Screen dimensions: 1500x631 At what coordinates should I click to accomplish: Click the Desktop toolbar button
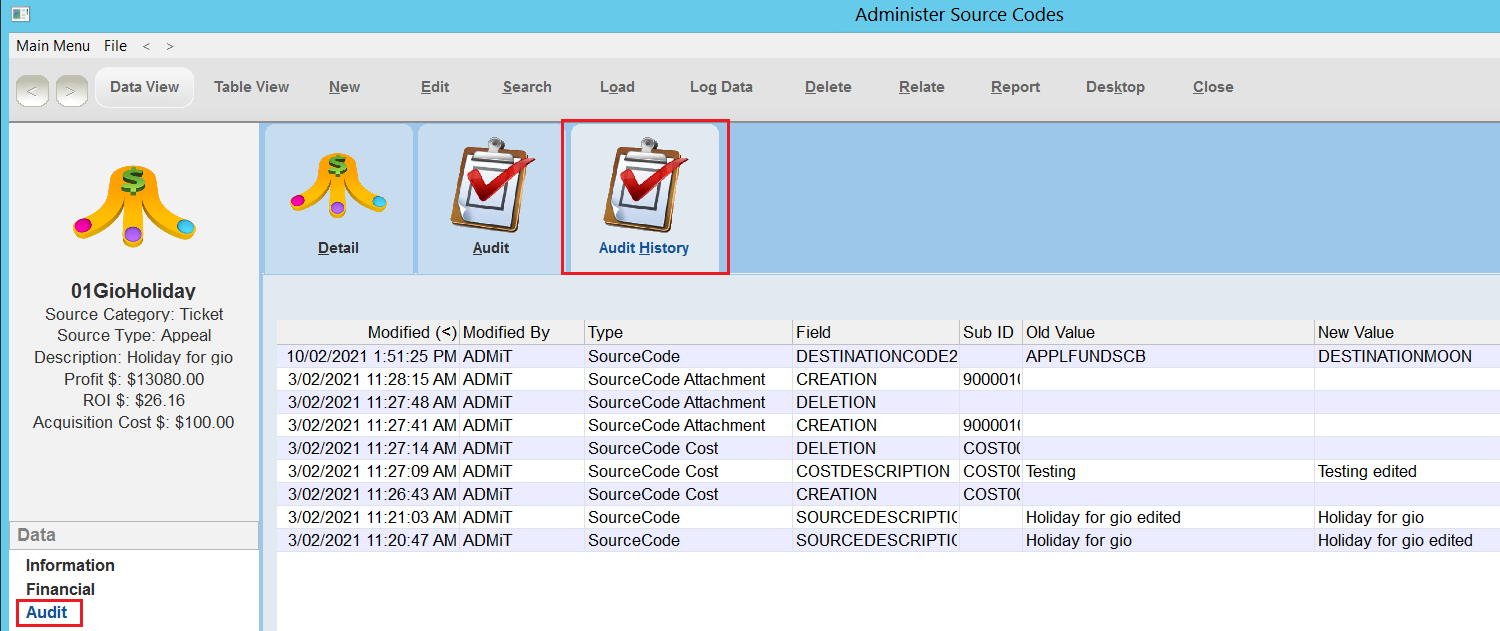[x=1115, y=87]
